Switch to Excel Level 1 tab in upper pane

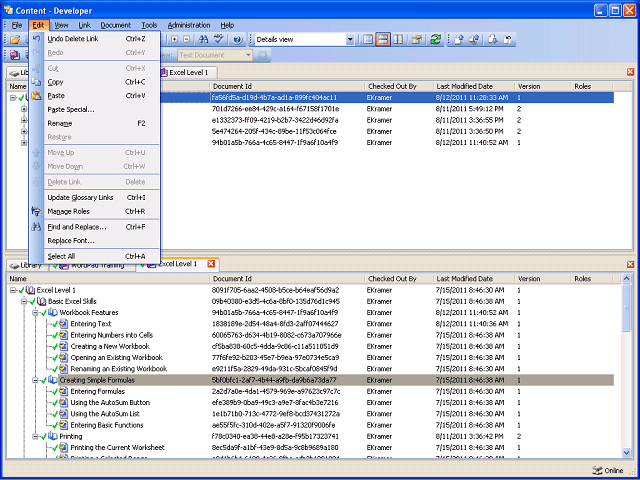(x=188, y=73)
